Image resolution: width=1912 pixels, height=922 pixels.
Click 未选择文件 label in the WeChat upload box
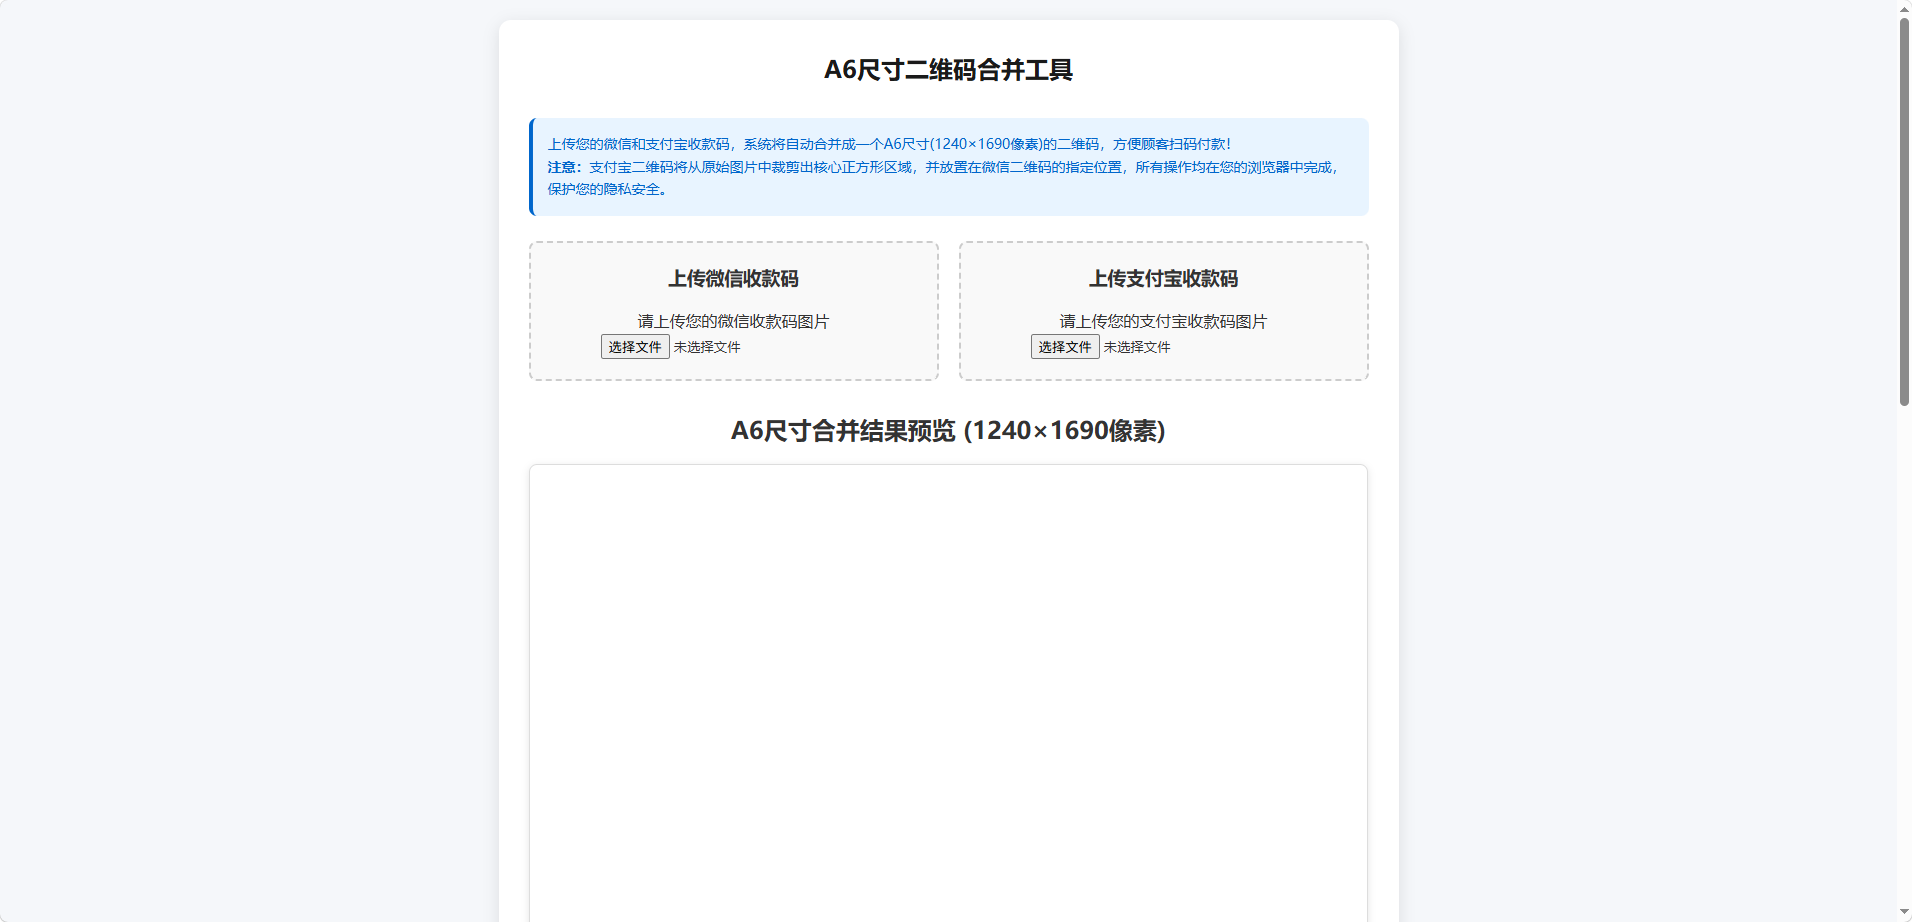[x=707, y=347]
